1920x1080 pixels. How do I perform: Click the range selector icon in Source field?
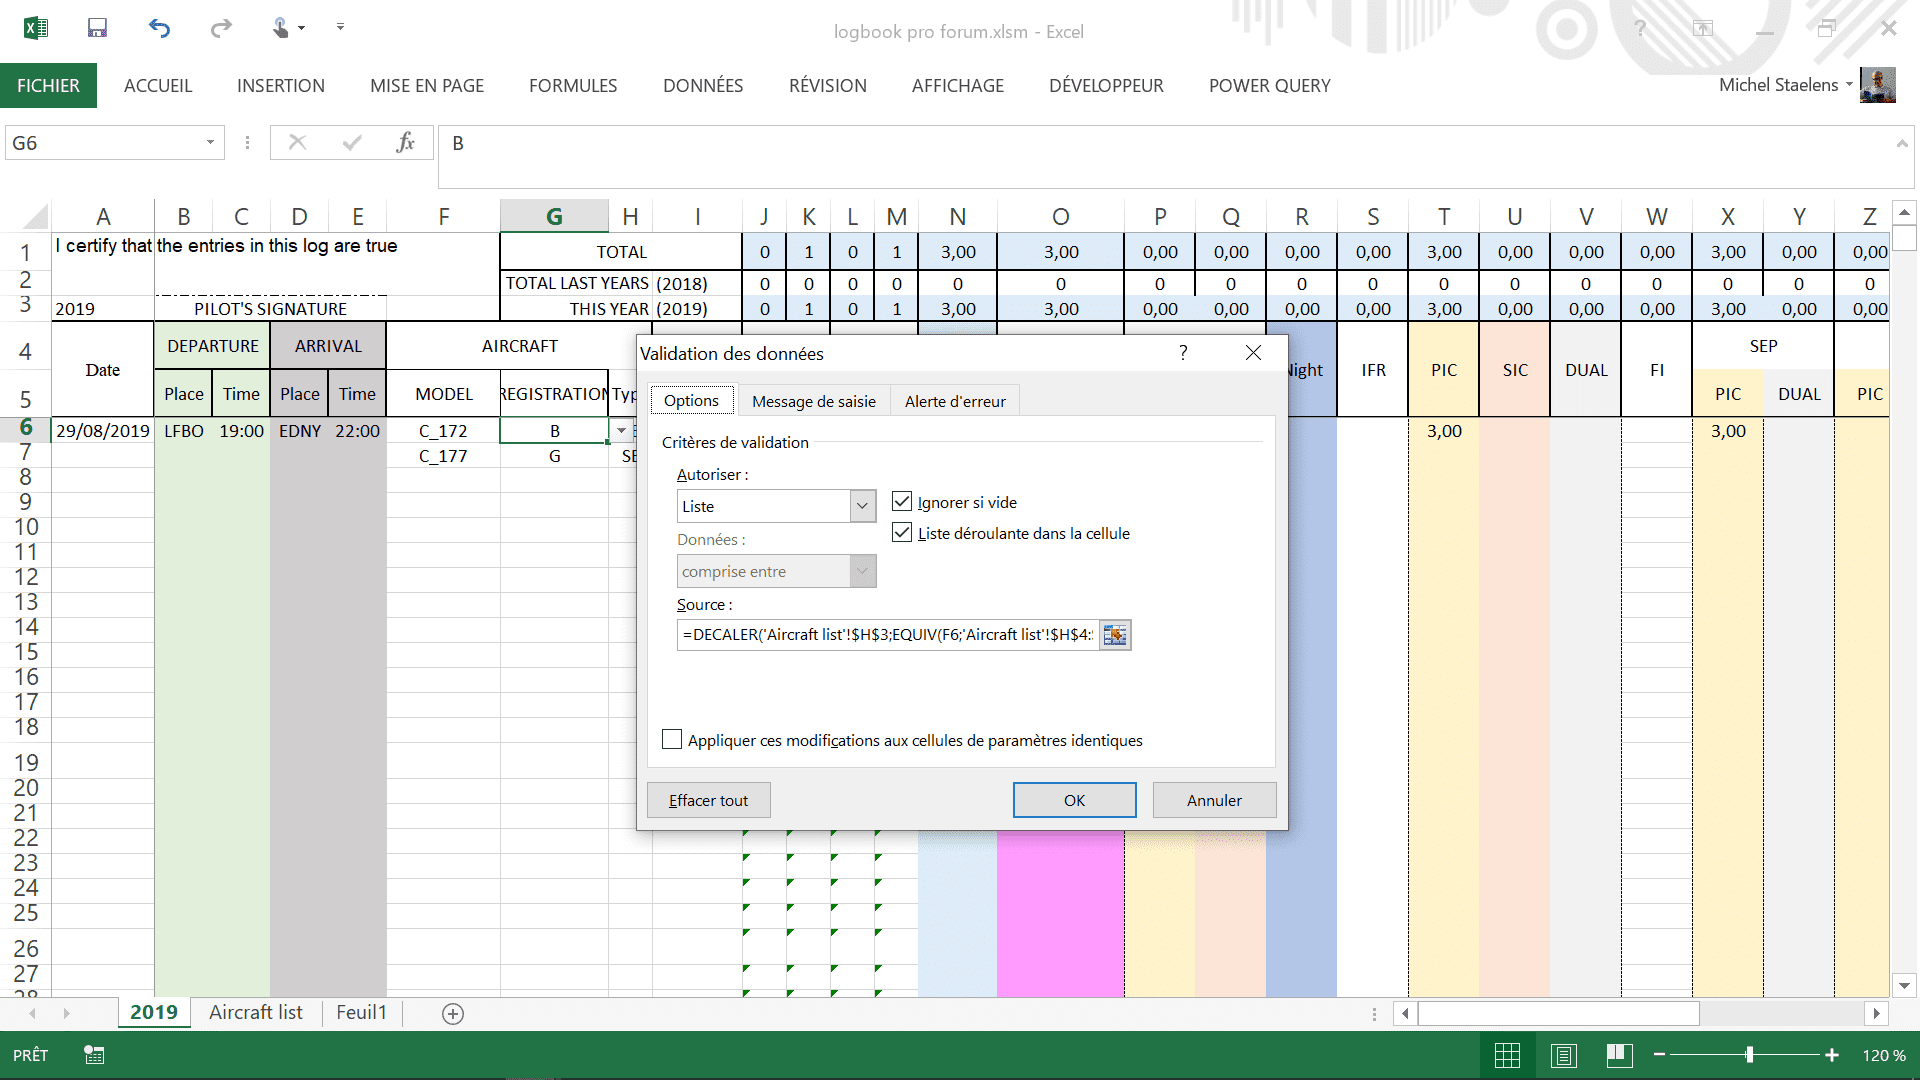tap(1115, 635)
